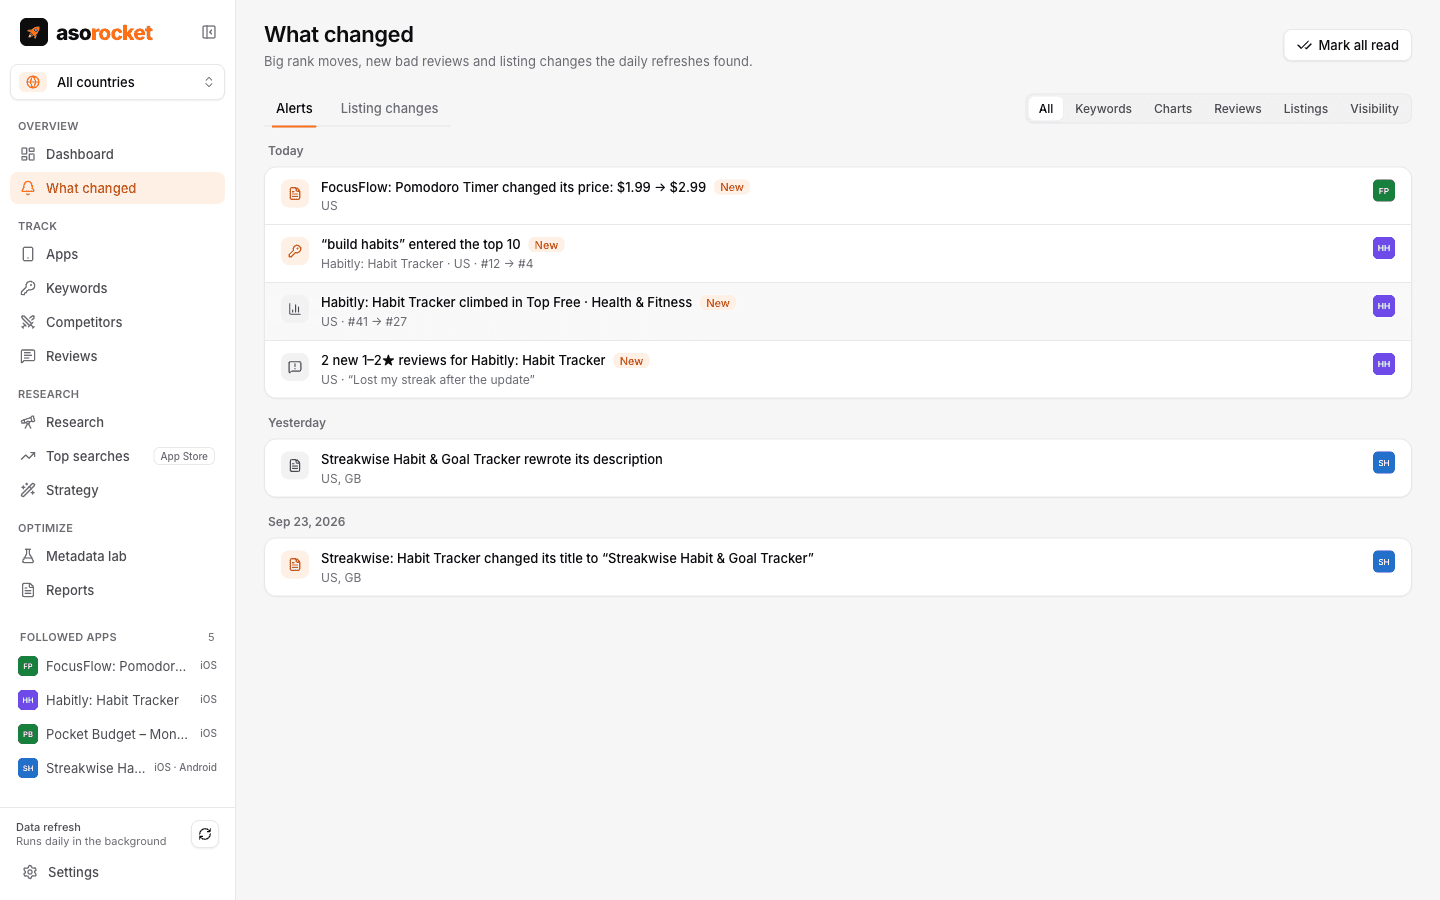
Task: Open Keywords tracking page
Action: point(117,288)
